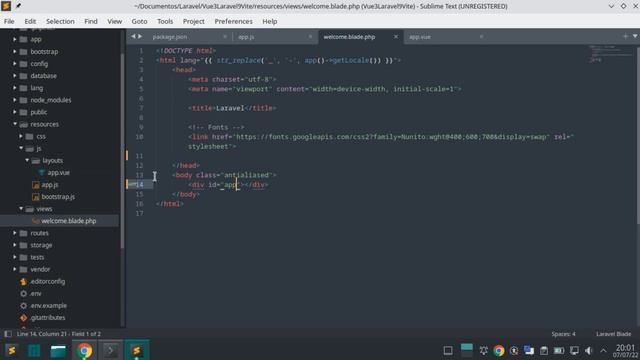Change syntax via Laravel Blade label
Image resolution: width=640 pixels, height=360 pixels.
(x=613, y=334)
